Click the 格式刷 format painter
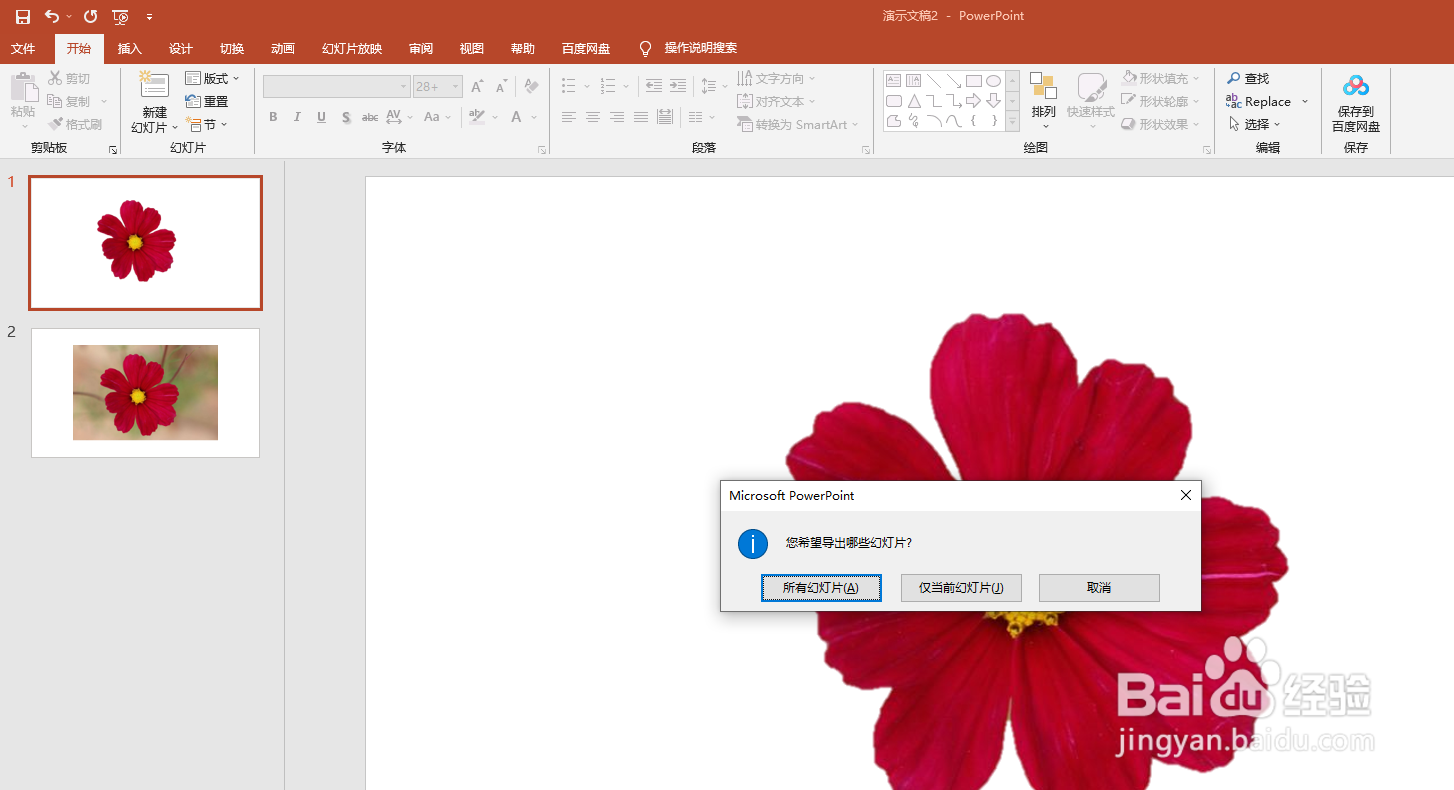Viewport: 1454px width, 790px height. [75, 124]
